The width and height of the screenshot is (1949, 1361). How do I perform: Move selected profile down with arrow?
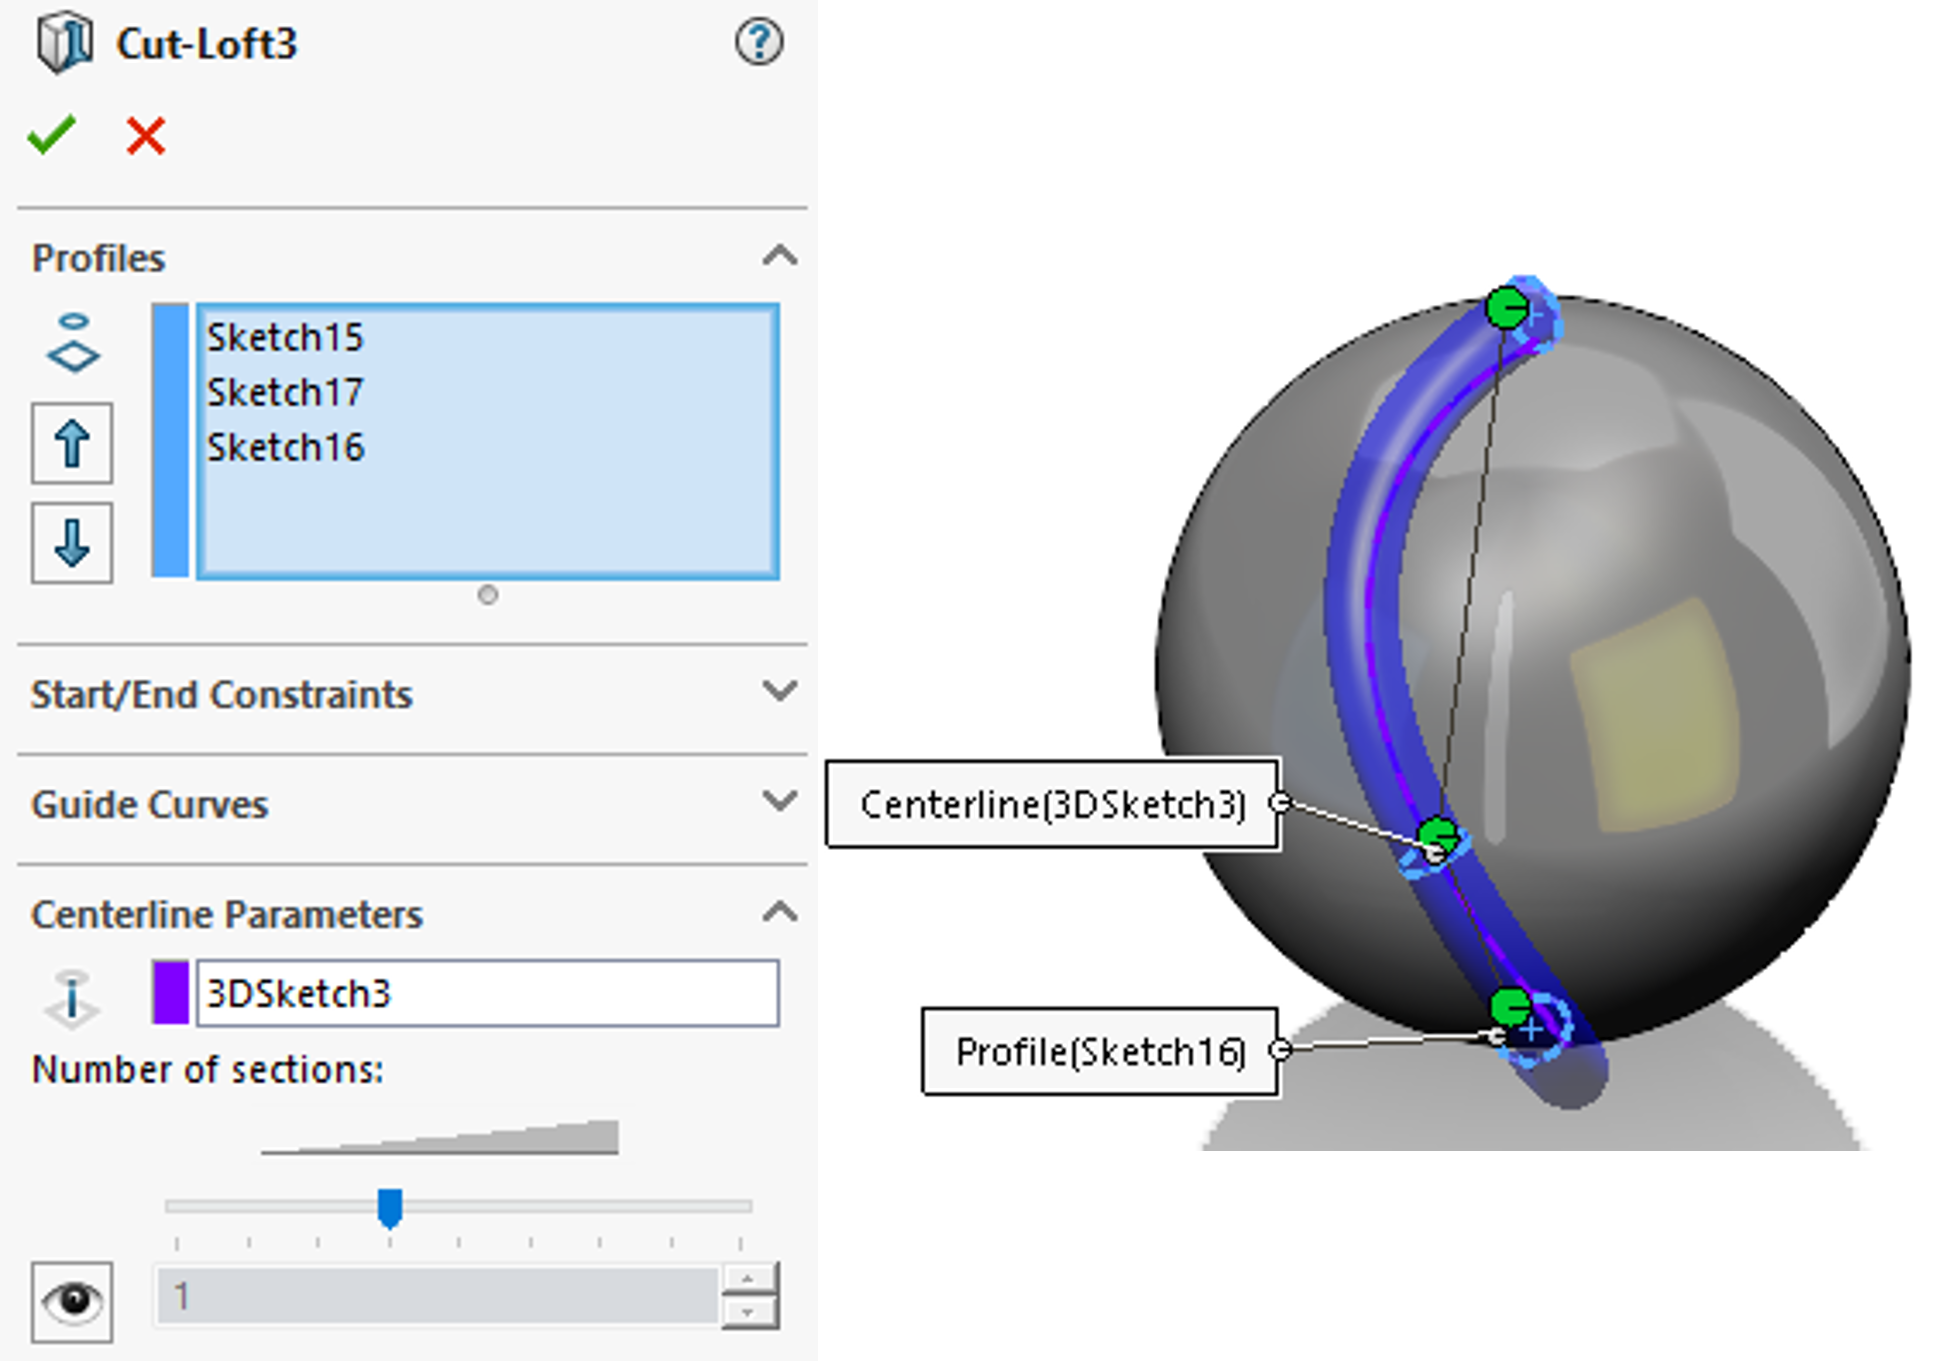[x=72, y=542]
